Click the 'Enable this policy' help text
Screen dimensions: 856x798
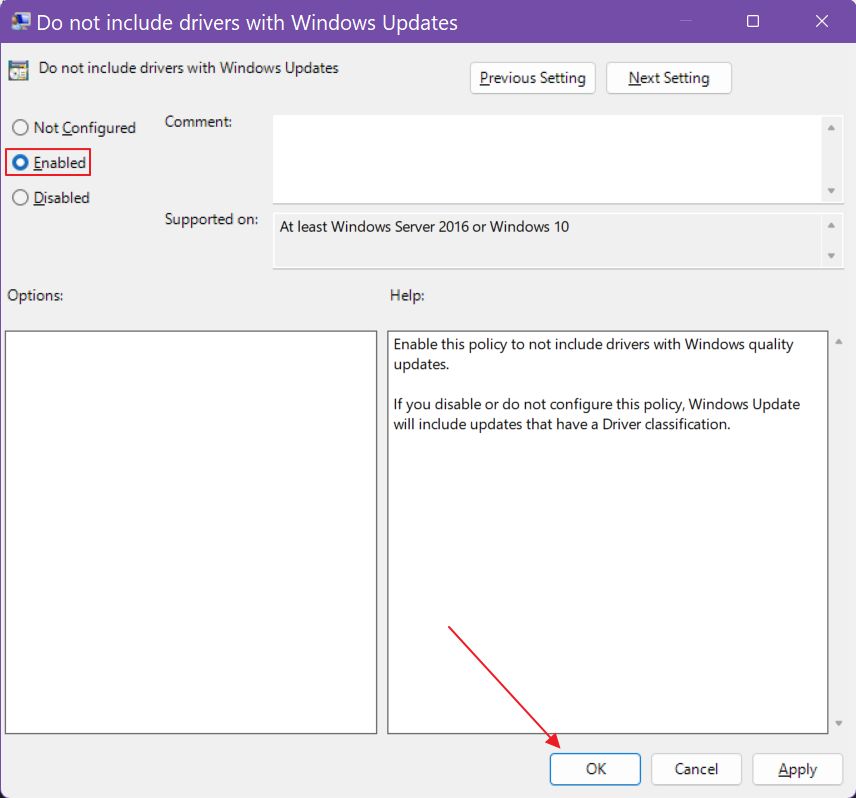(x=593, y=354)
